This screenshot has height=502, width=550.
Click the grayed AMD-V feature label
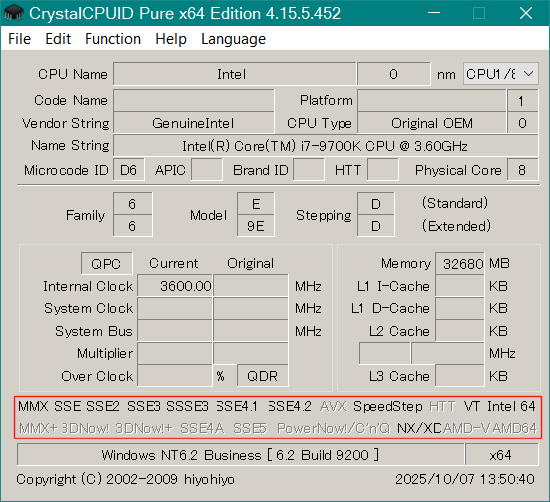(x=467, y=428)
